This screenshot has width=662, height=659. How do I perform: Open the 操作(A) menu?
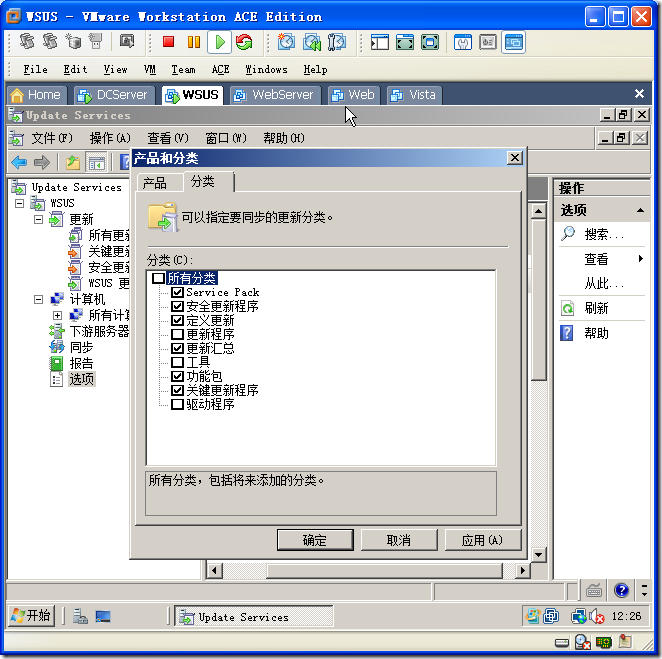(110, 138)
